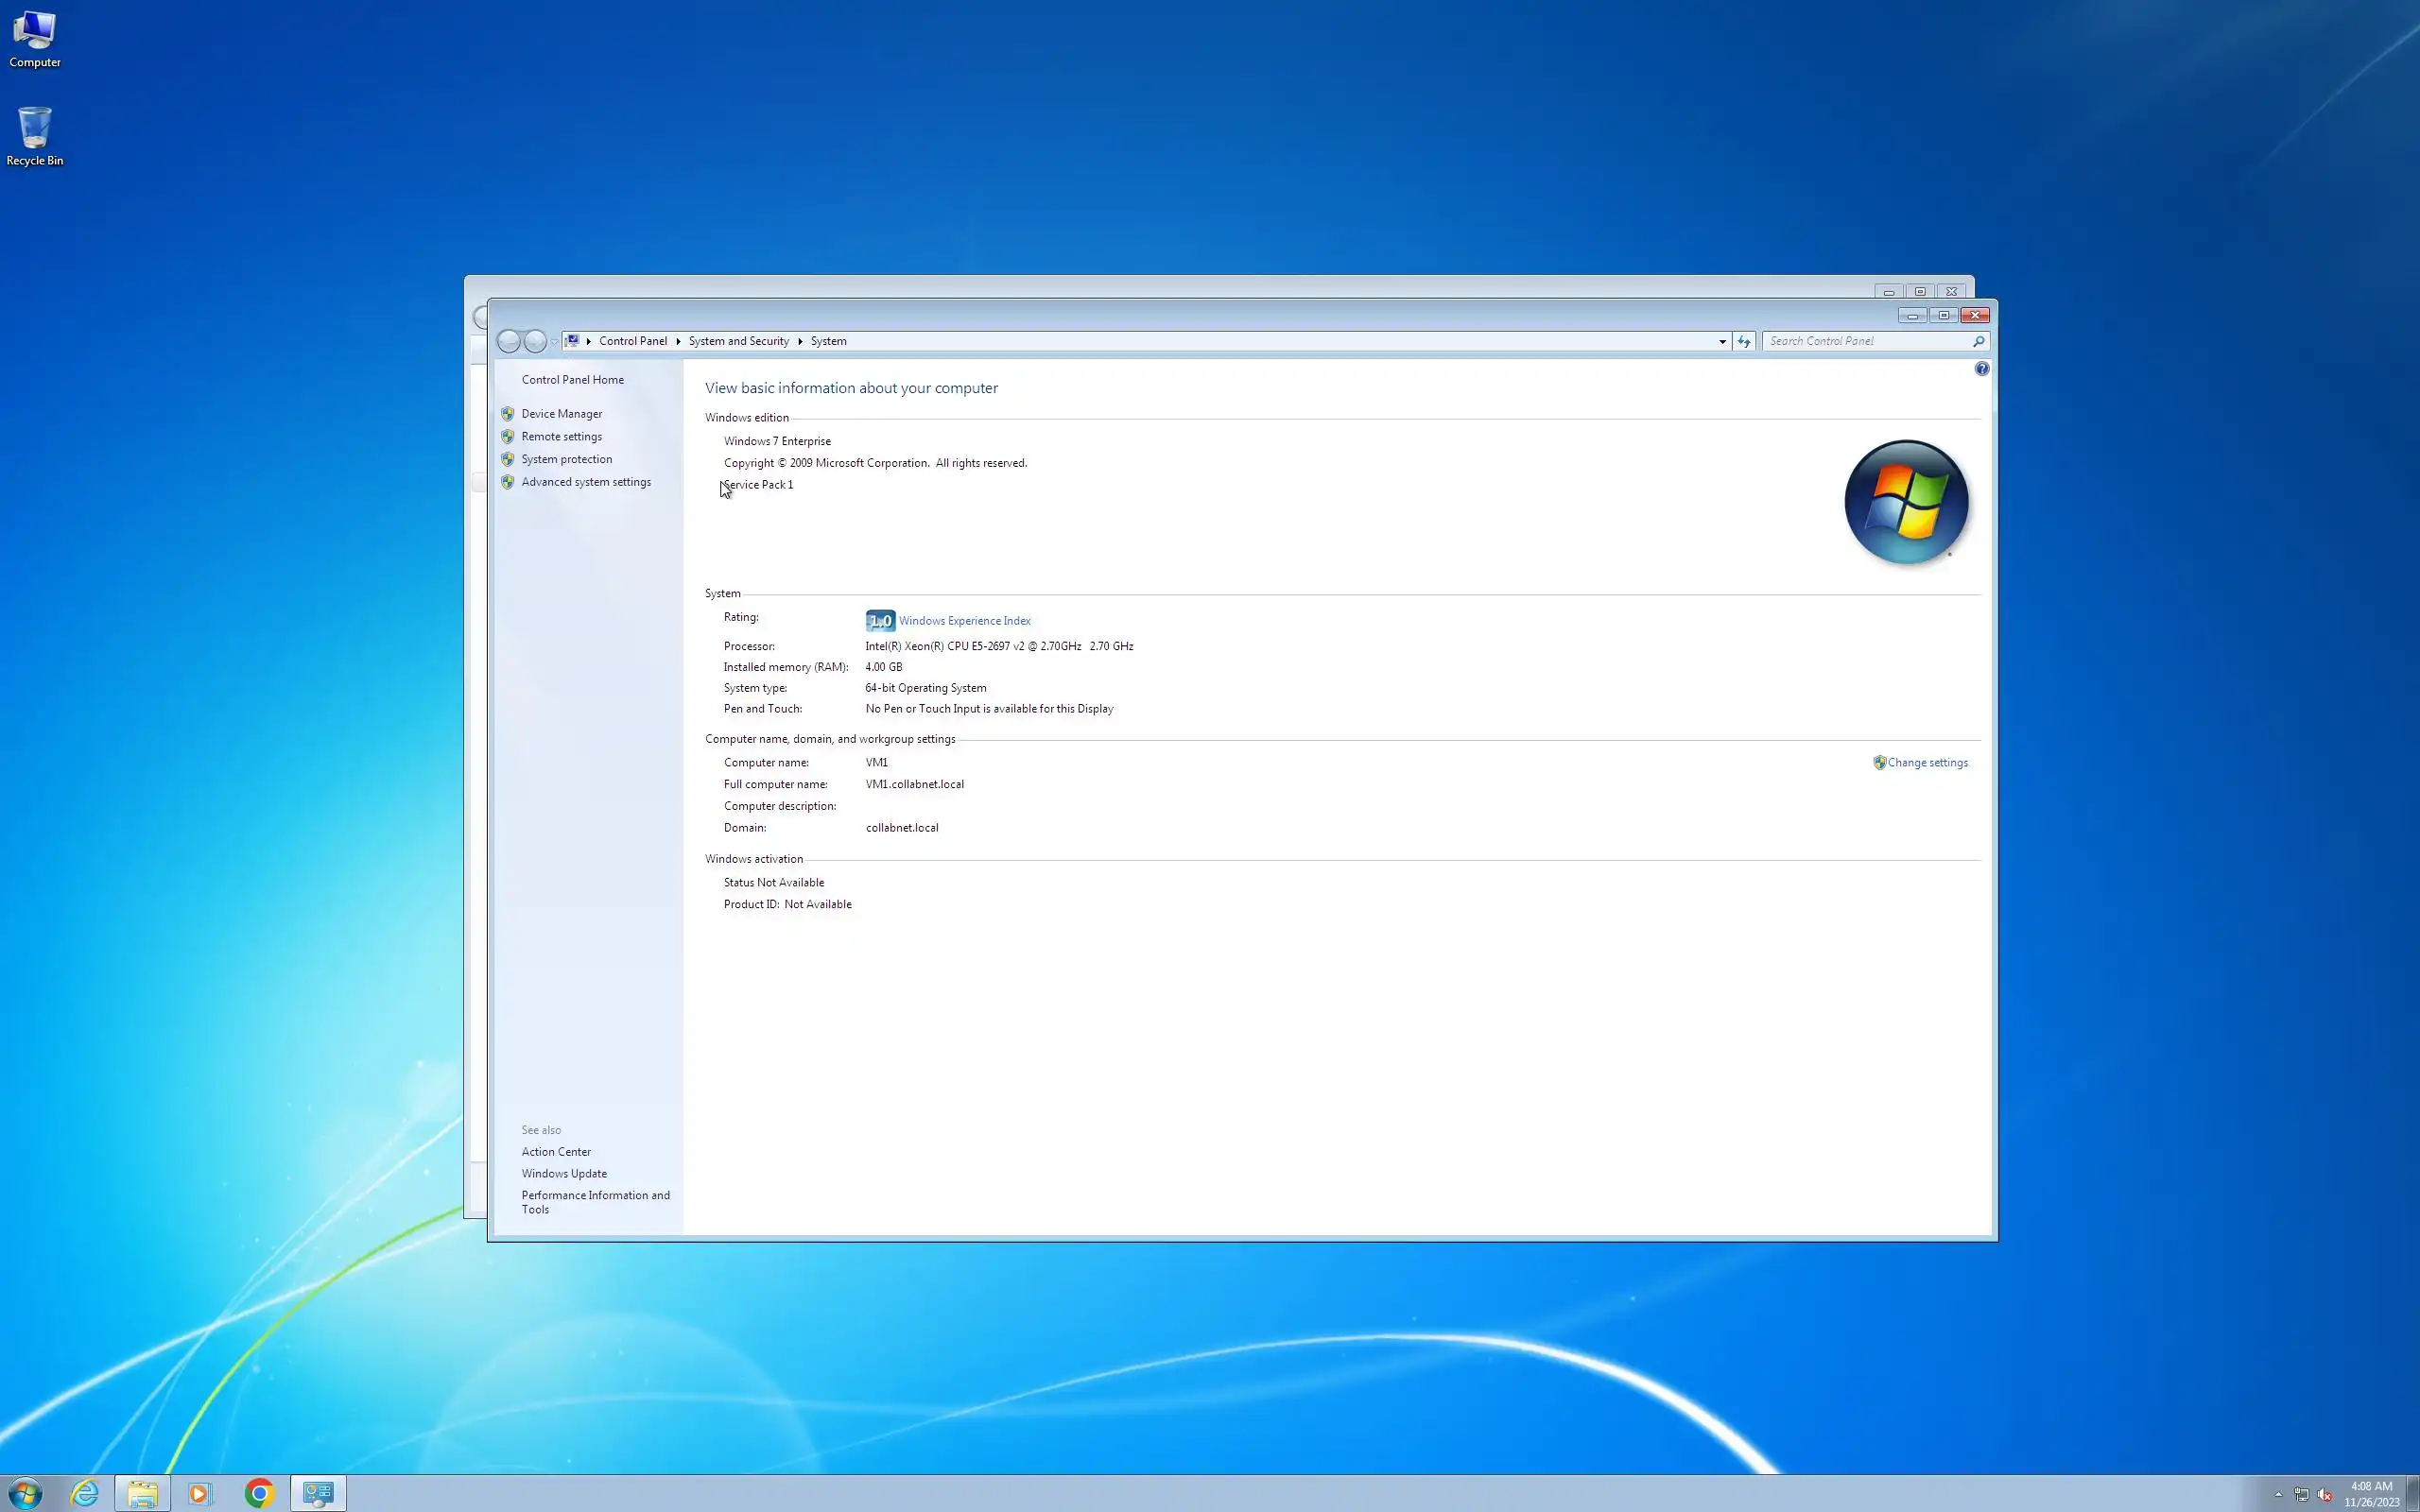2420x1512 pixels.
Task: Expand arrow after Control Panel breadcrumb
Action: click(x=678, y=342)
